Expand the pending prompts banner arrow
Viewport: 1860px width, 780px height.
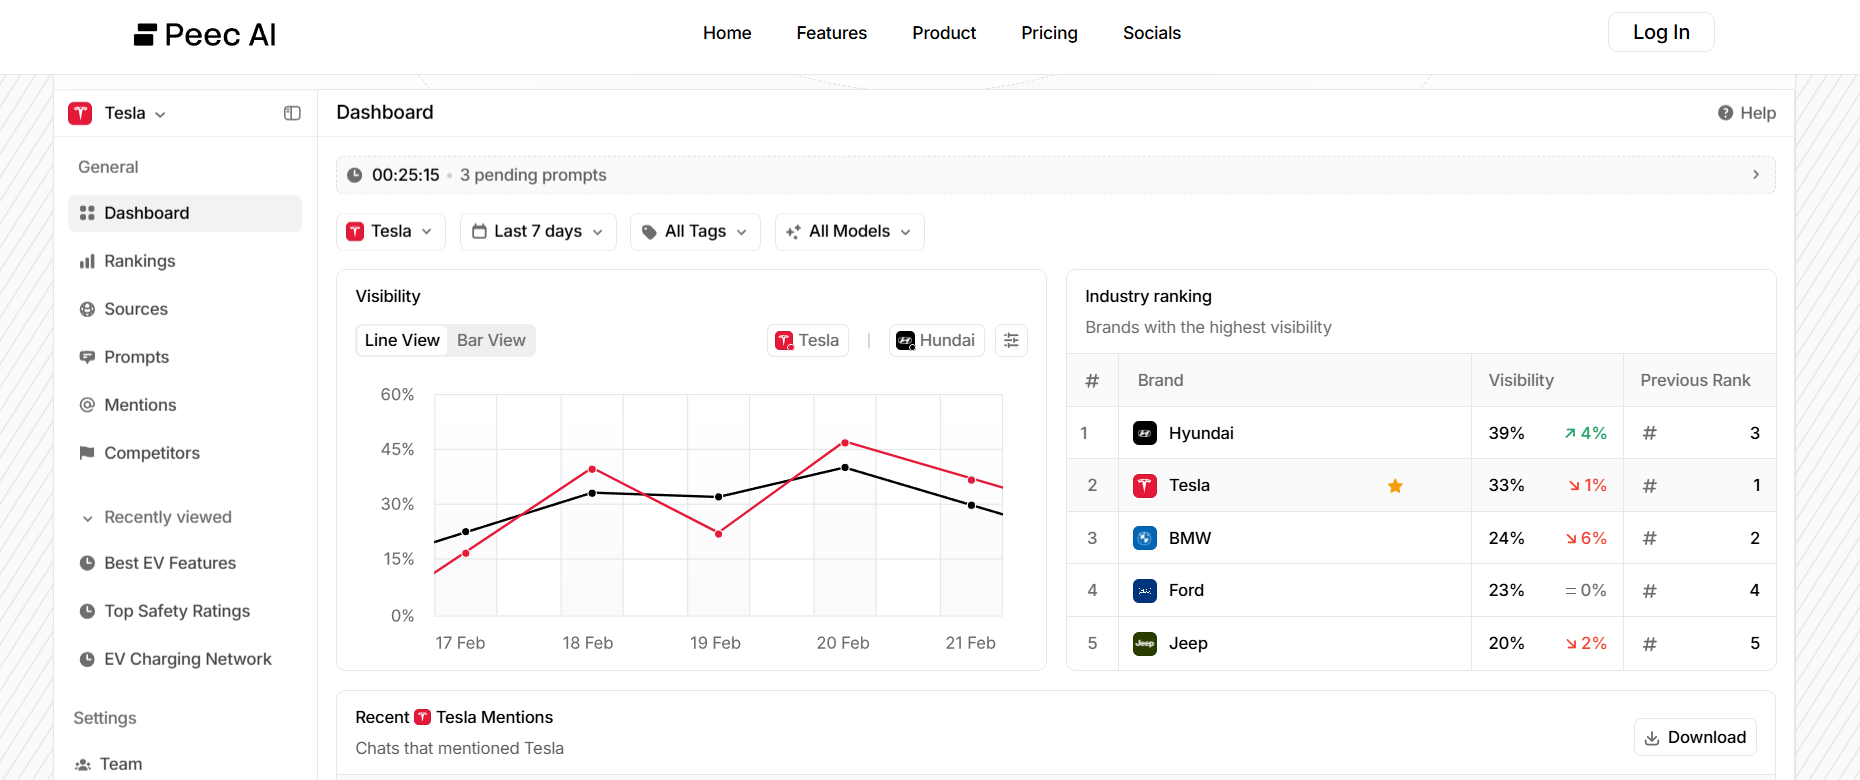[1756, 175]
